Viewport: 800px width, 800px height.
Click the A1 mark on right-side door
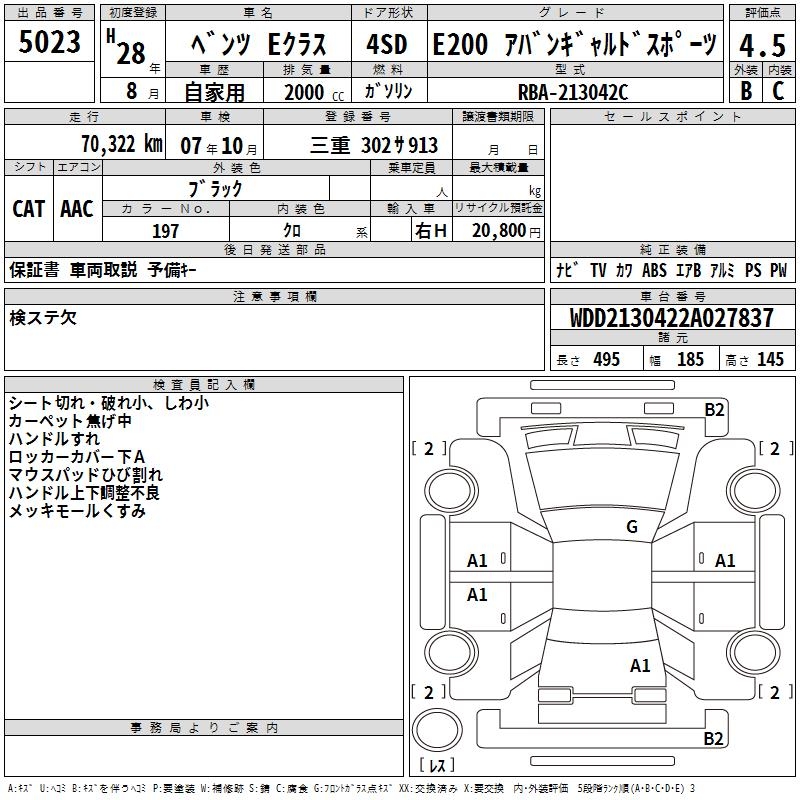725,561
